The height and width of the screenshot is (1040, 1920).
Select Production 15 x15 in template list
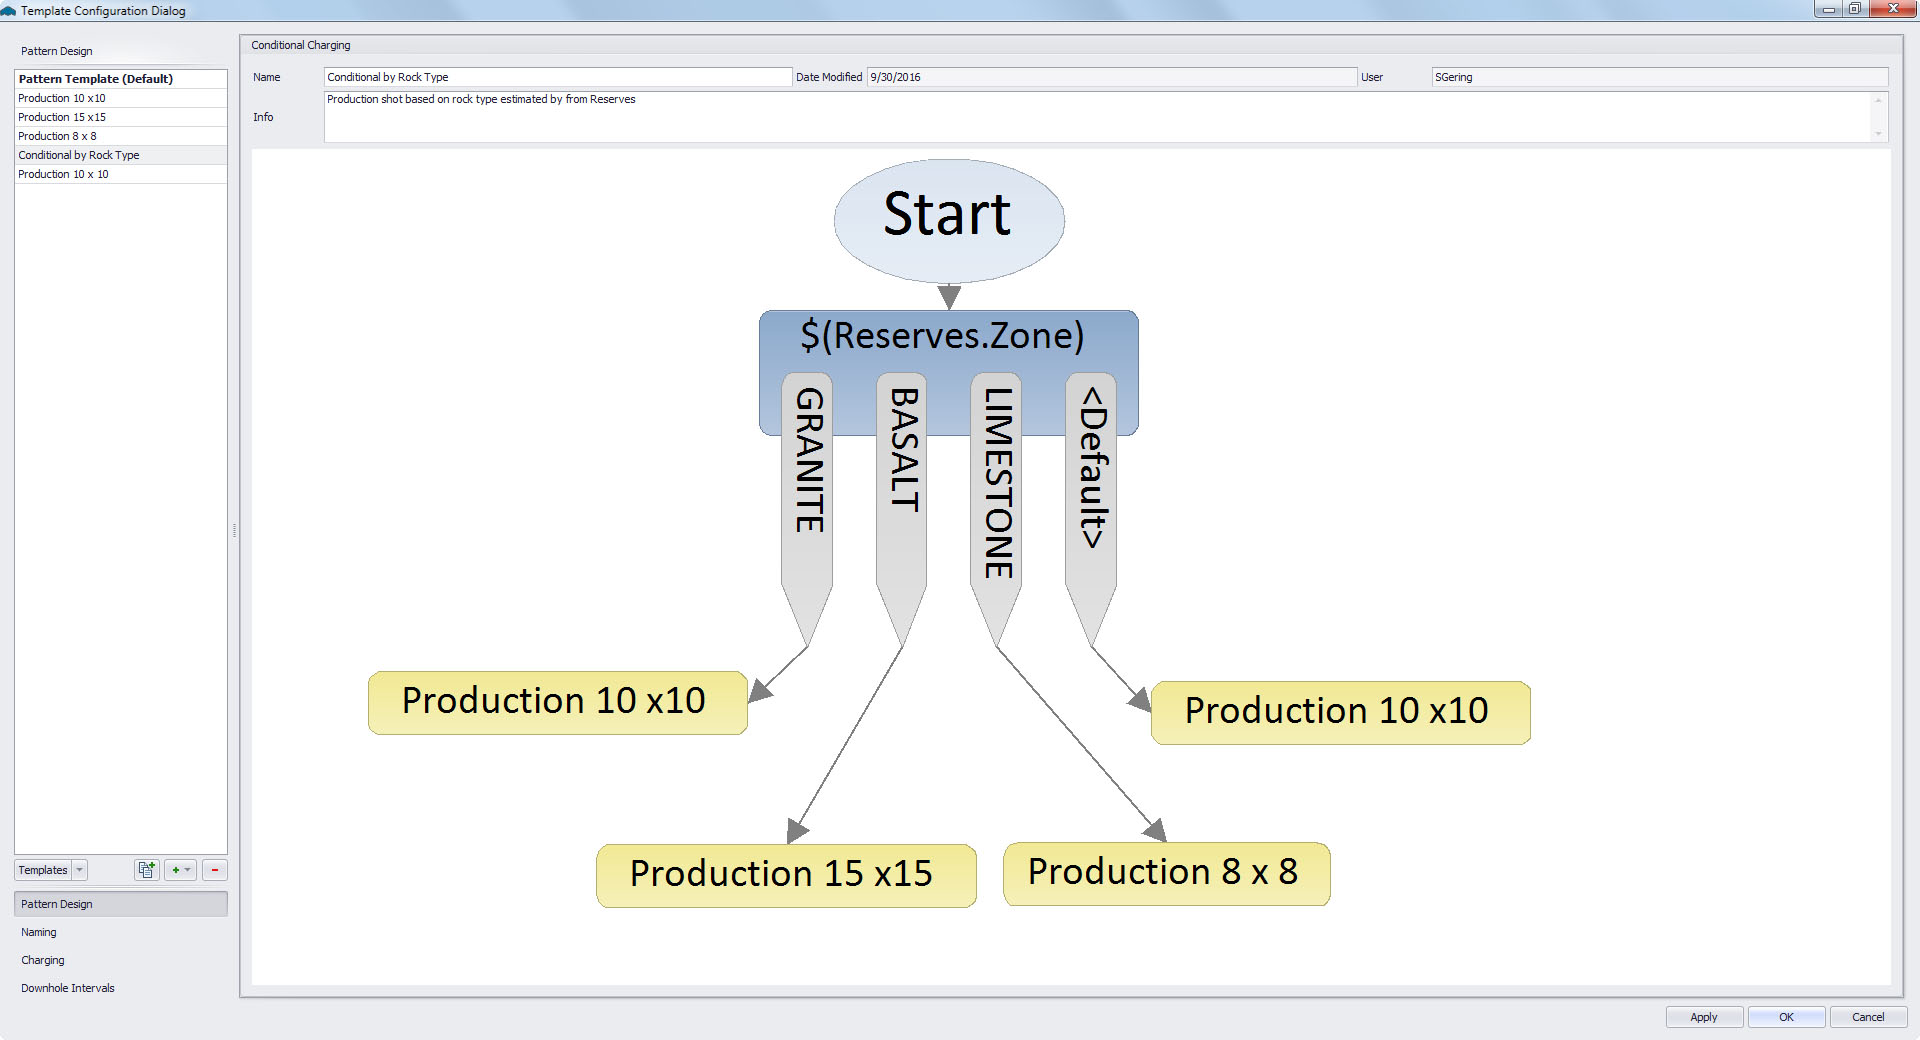coord(62,117)
